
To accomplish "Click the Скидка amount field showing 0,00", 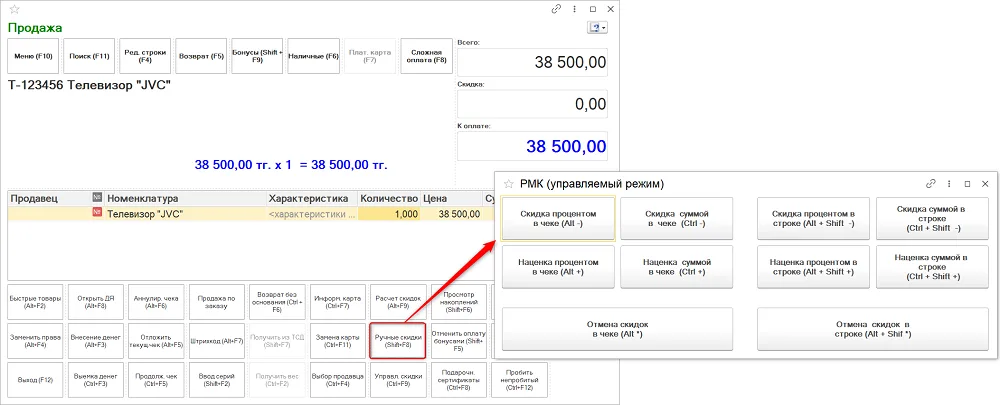I will click(533, 104).
